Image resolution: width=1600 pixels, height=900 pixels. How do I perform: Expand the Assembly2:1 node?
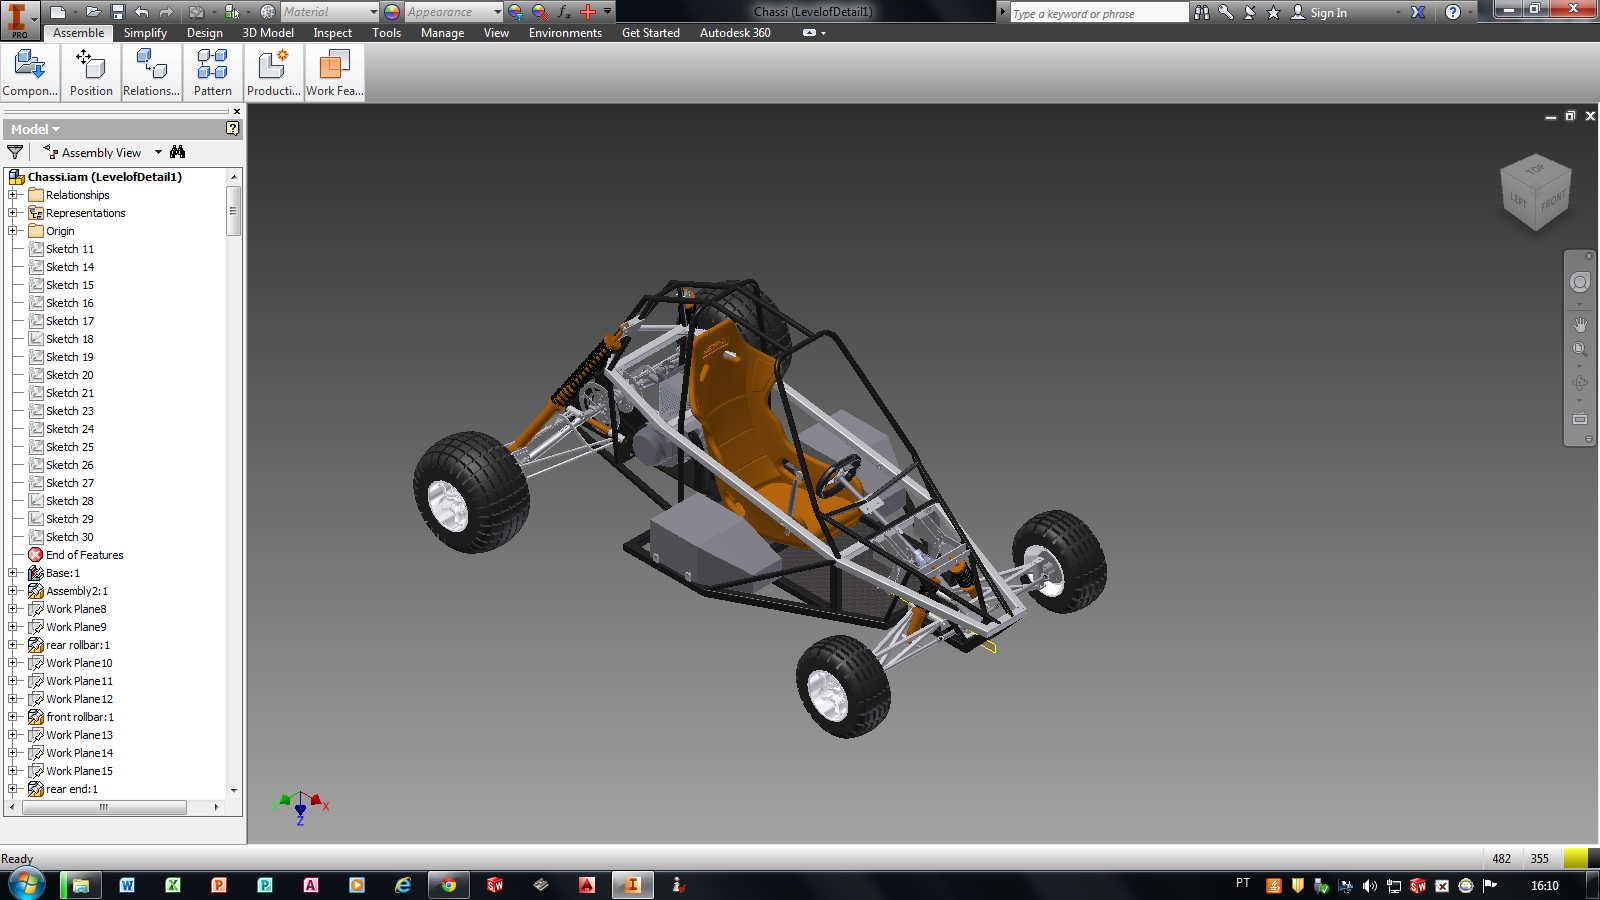(x=13, y=591)
